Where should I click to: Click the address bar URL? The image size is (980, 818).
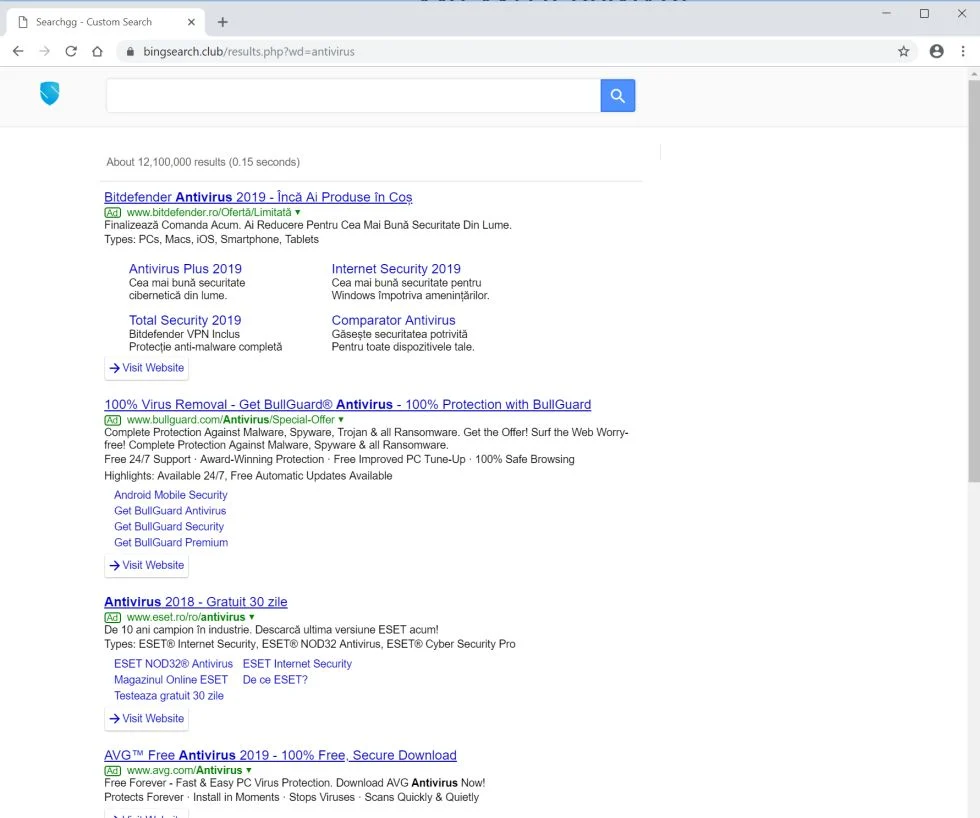tap(249, 51)
